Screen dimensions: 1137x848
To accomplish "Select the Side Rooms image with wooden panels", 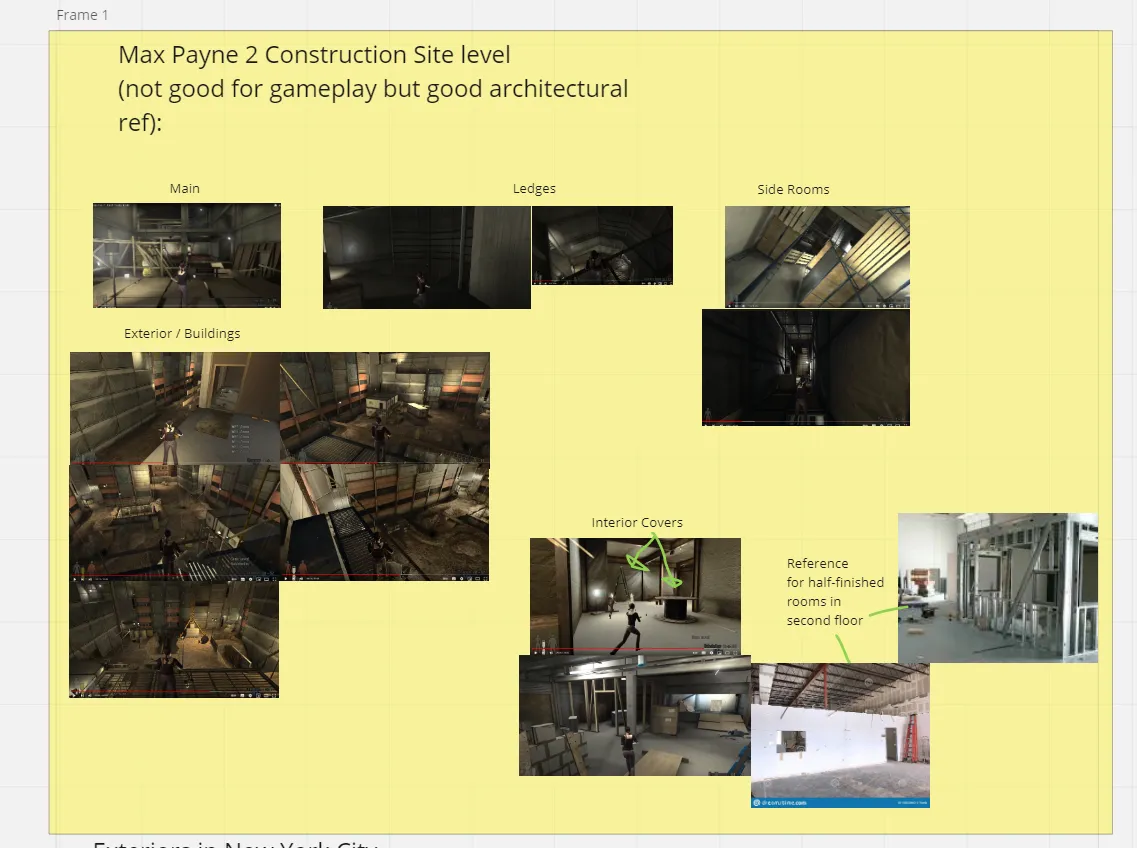I will click(x=817, y=257).
